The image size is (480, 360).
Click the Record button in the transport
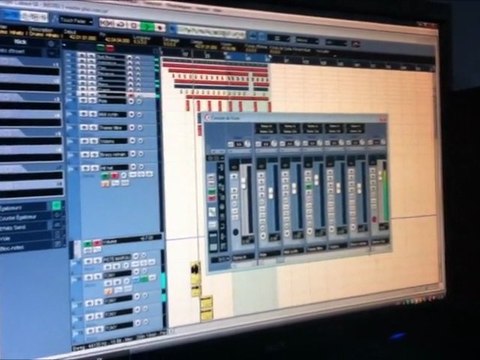tap(160, 27)
